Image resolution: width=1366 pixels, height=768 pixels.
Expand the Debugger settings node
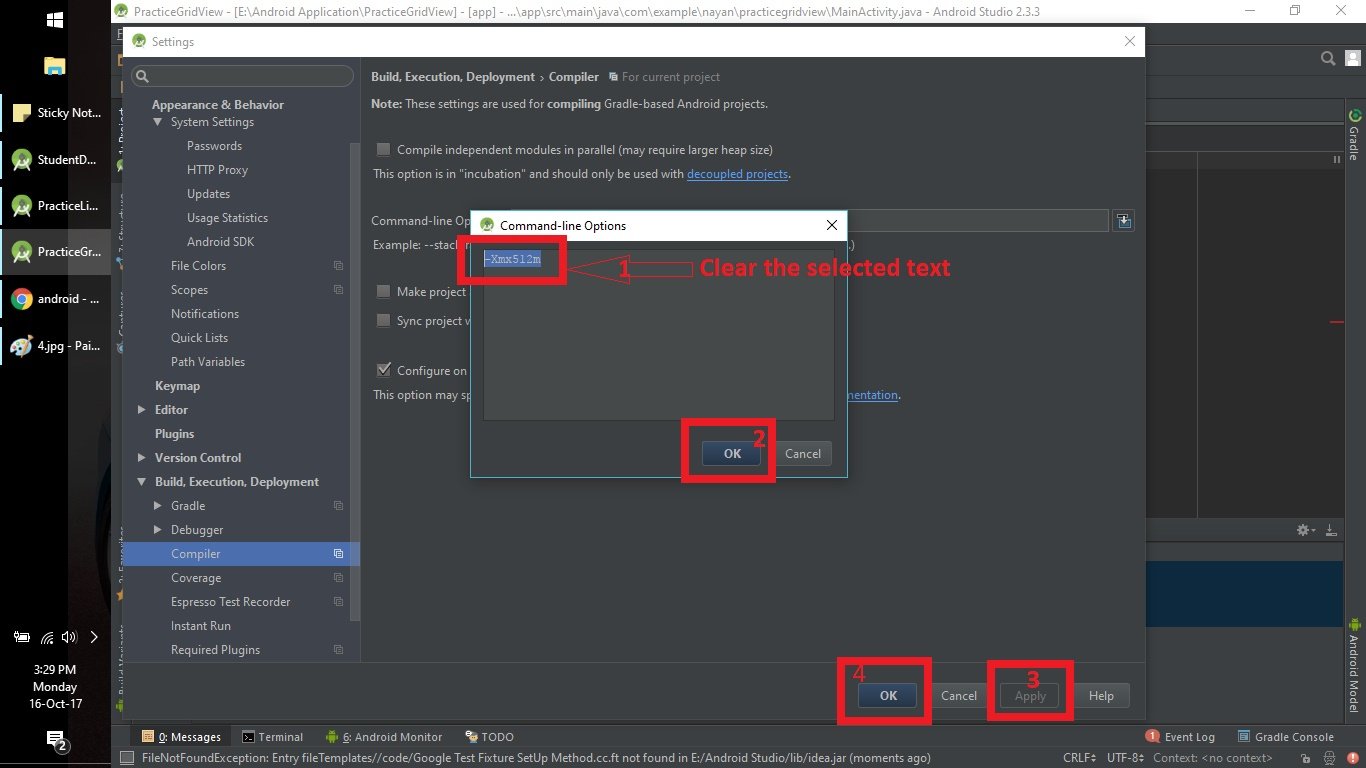[x=158, y=530]
